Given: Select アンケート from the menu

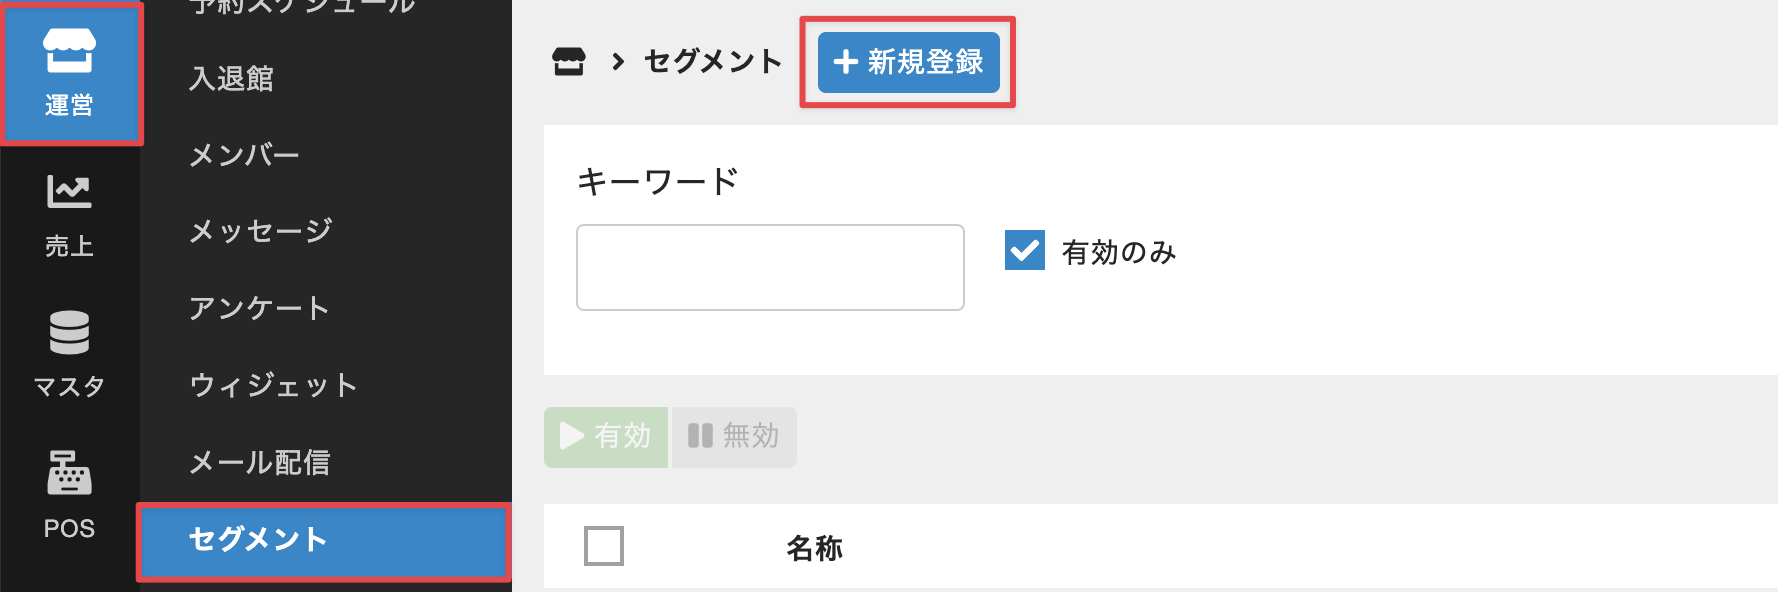Looking at the screenshot, I should pos(258,308).
